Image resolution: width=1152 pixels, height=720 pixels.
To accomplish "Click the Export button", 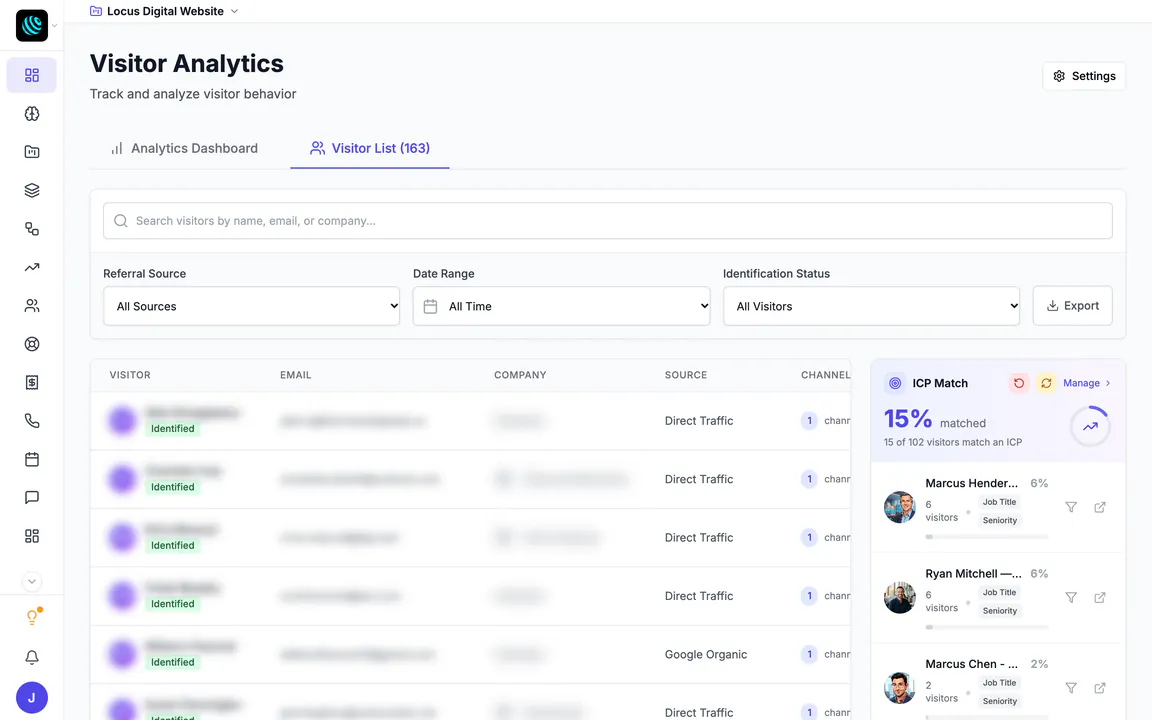I will coord(1072,306).
